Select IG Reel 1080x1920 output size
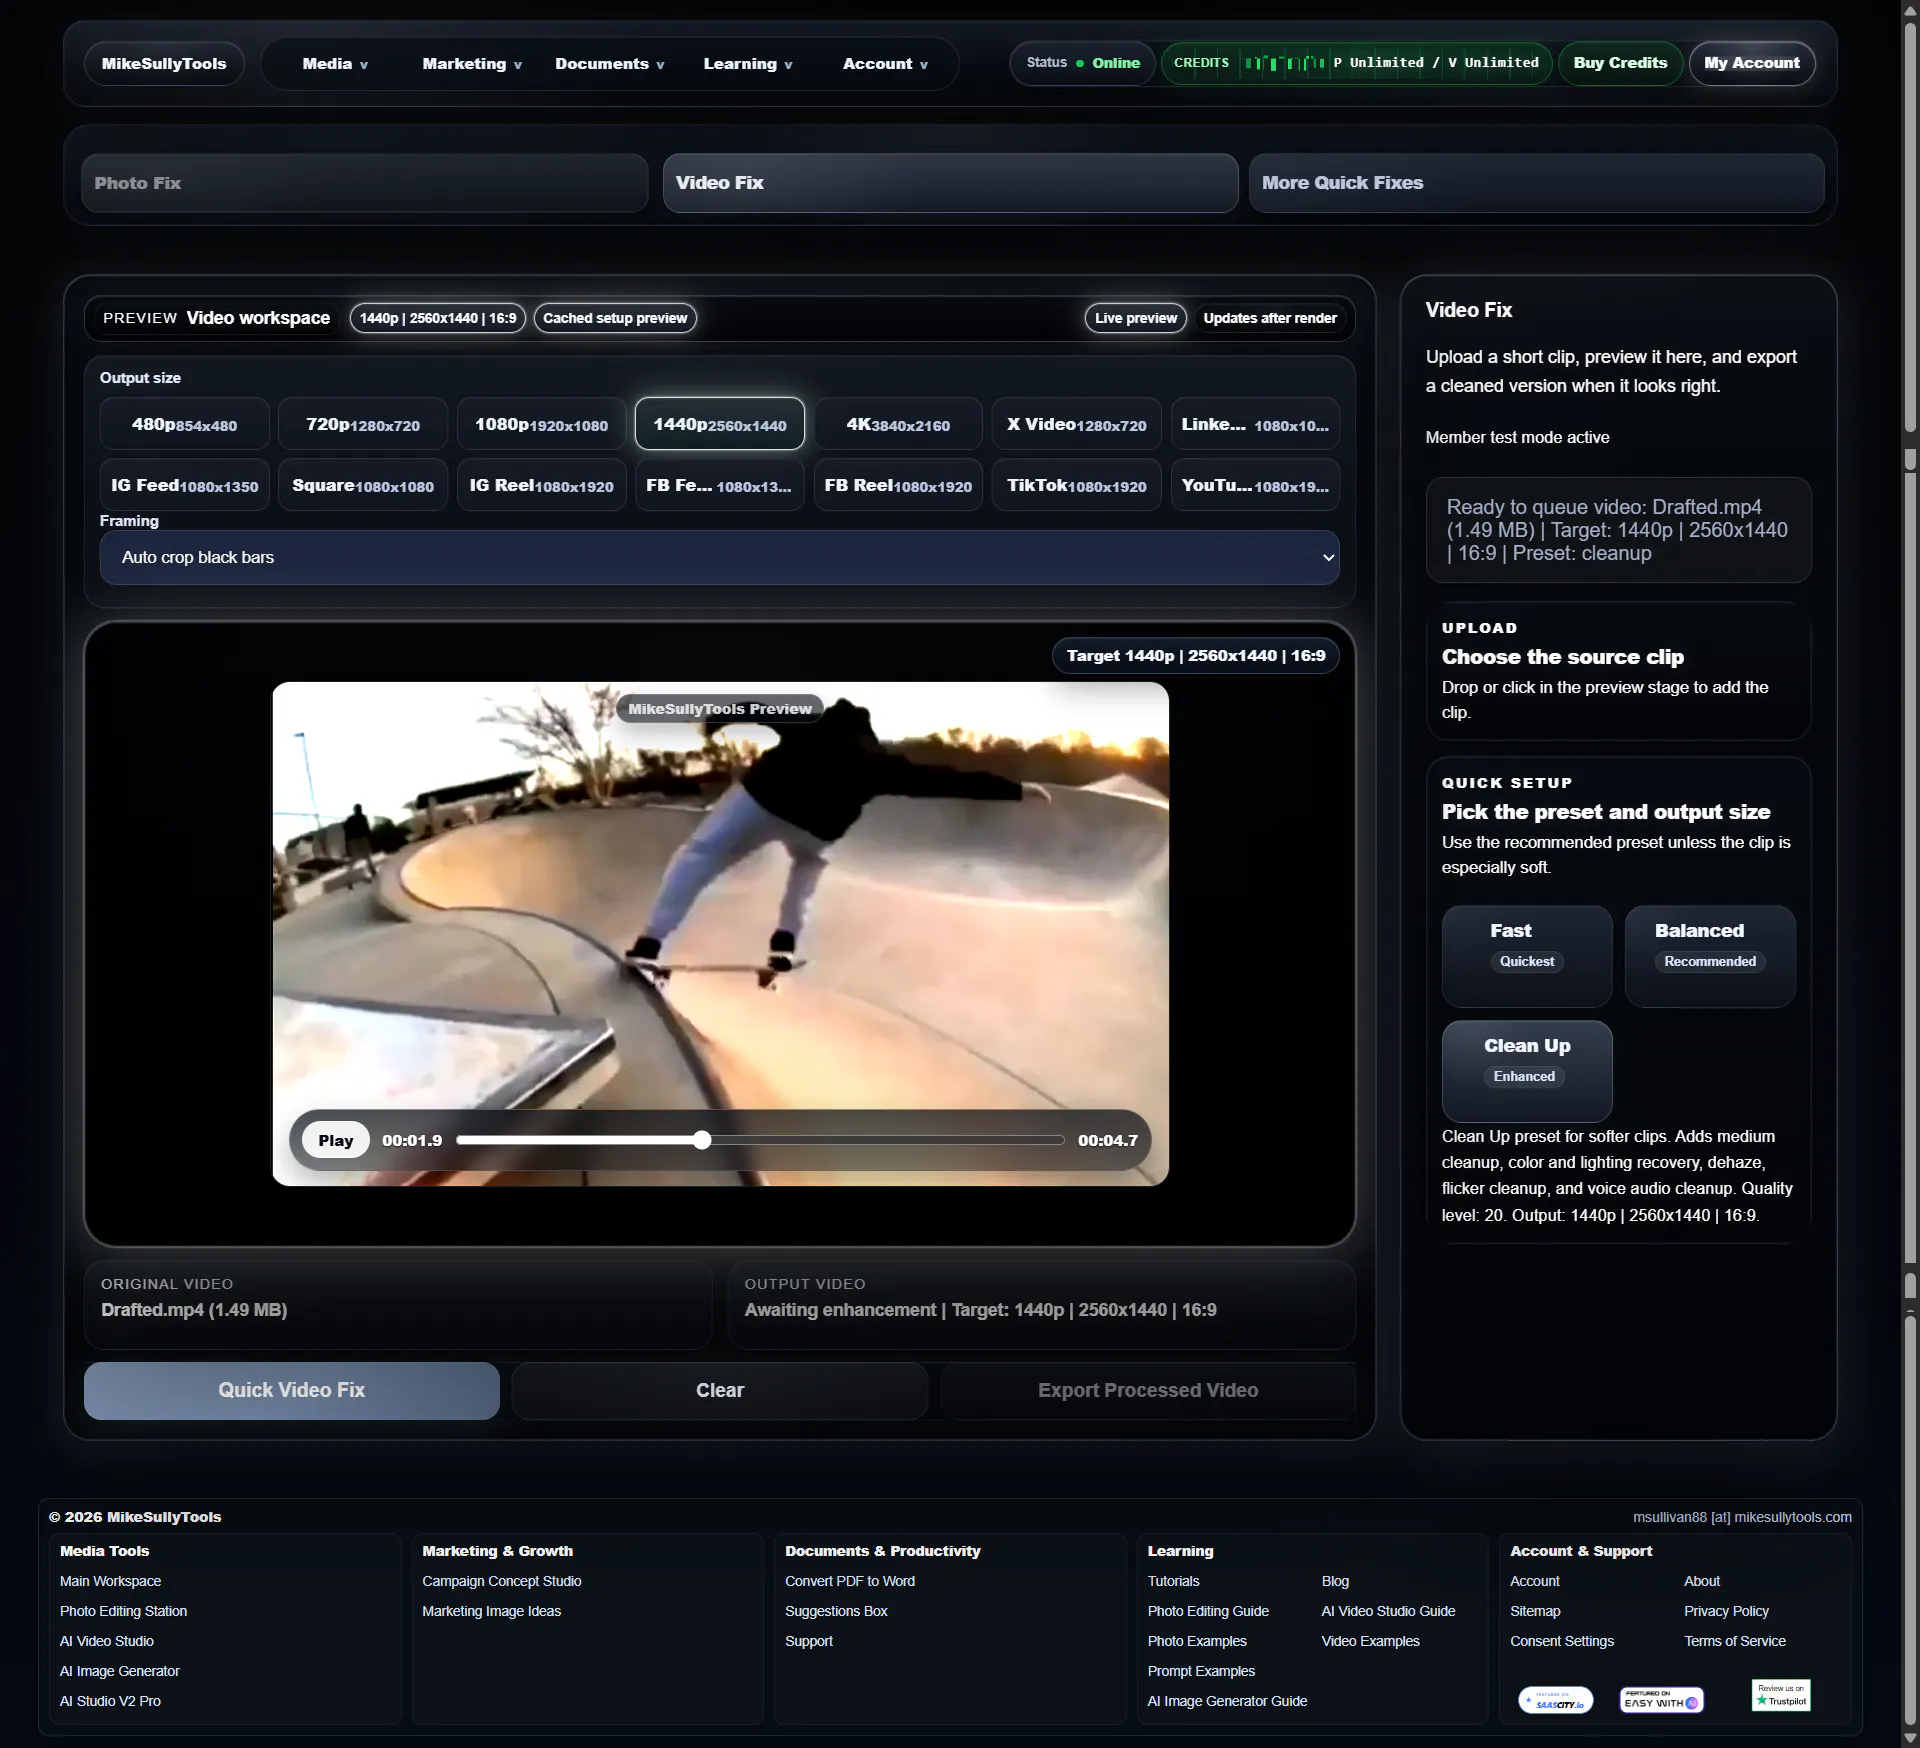 tap(541, 485)
